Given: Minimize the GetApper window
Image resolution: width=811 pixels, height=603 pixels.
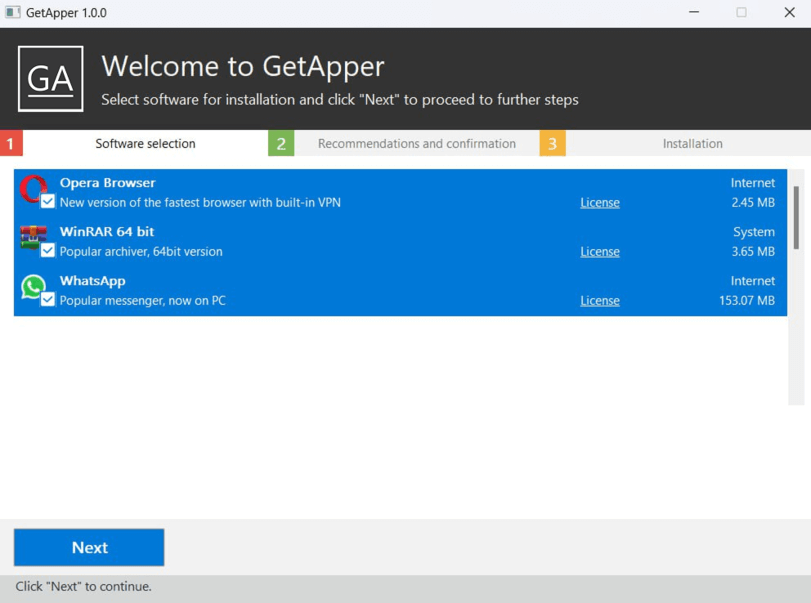Looking at the screenshot, I should [x=694, y=12].
